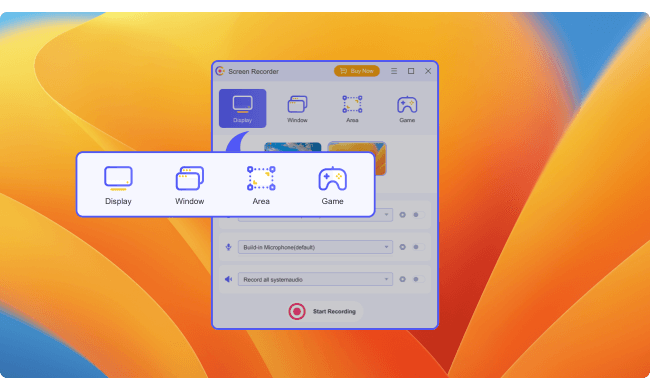The height and width of the screenshot is (390, 650).
Task: Open settings gear in the system audio row
Action: (x=402, y=279)
